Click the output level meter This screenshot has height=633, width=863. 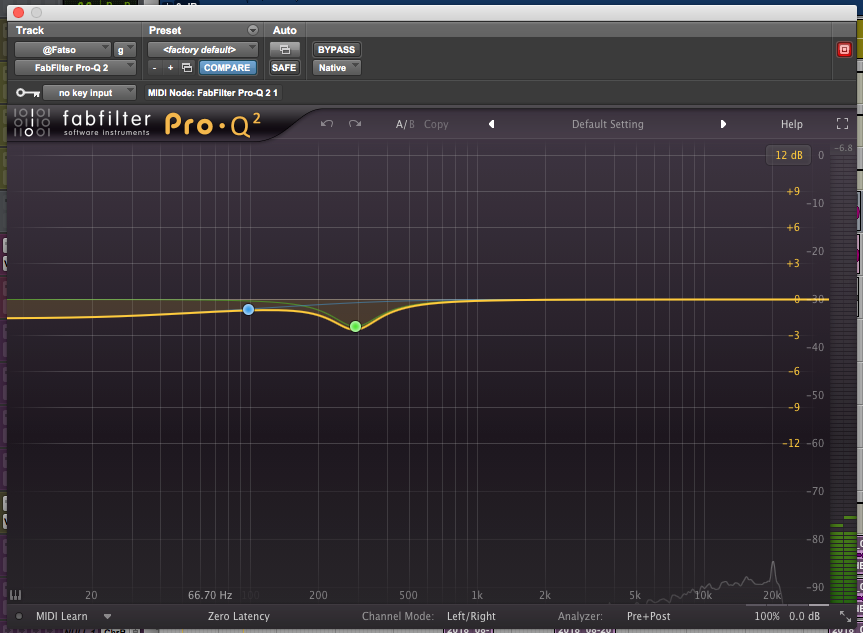[843, 380]
